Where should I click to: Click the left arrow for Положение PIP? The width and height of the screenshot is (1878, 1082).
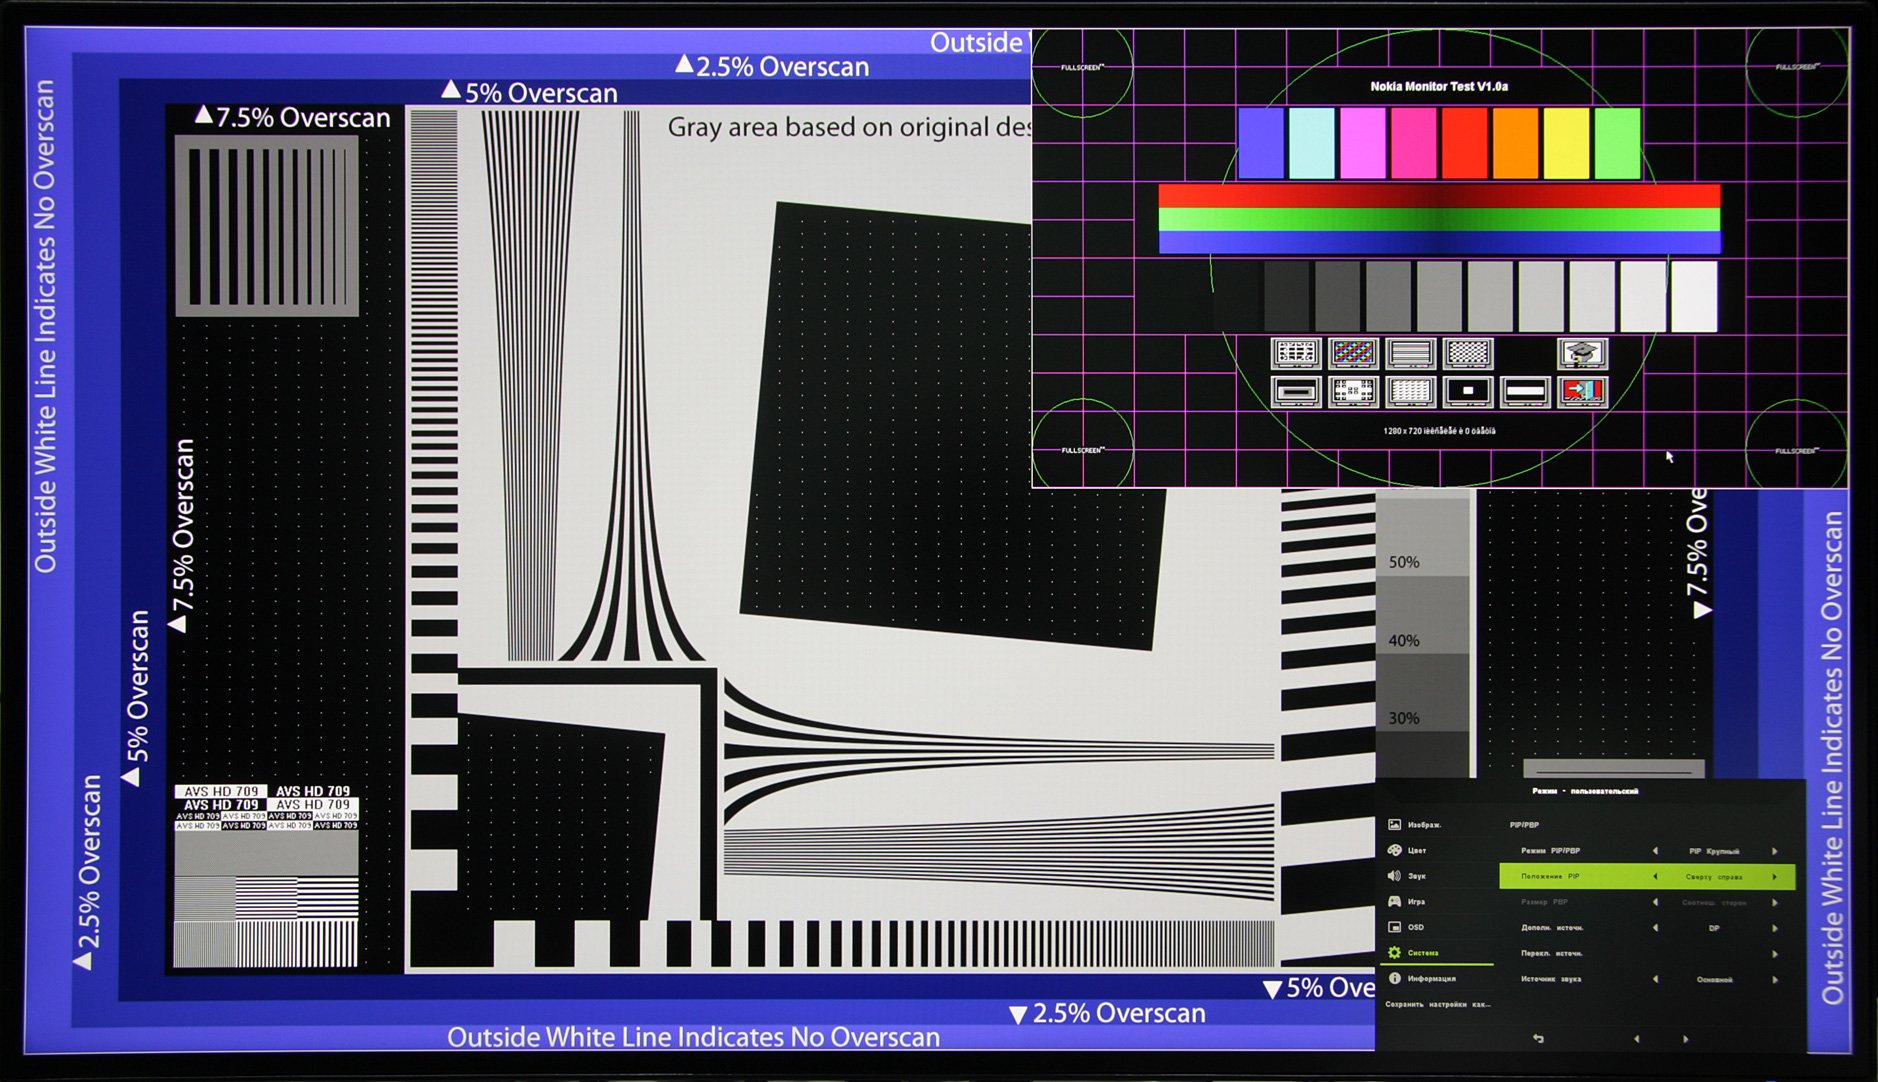[1655, 877]
